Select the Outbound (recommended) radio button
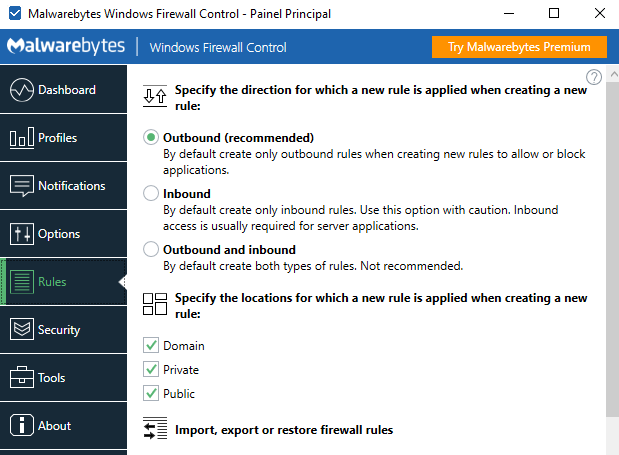Viewport: 619px width, 455px height. (x=151, y=137)
